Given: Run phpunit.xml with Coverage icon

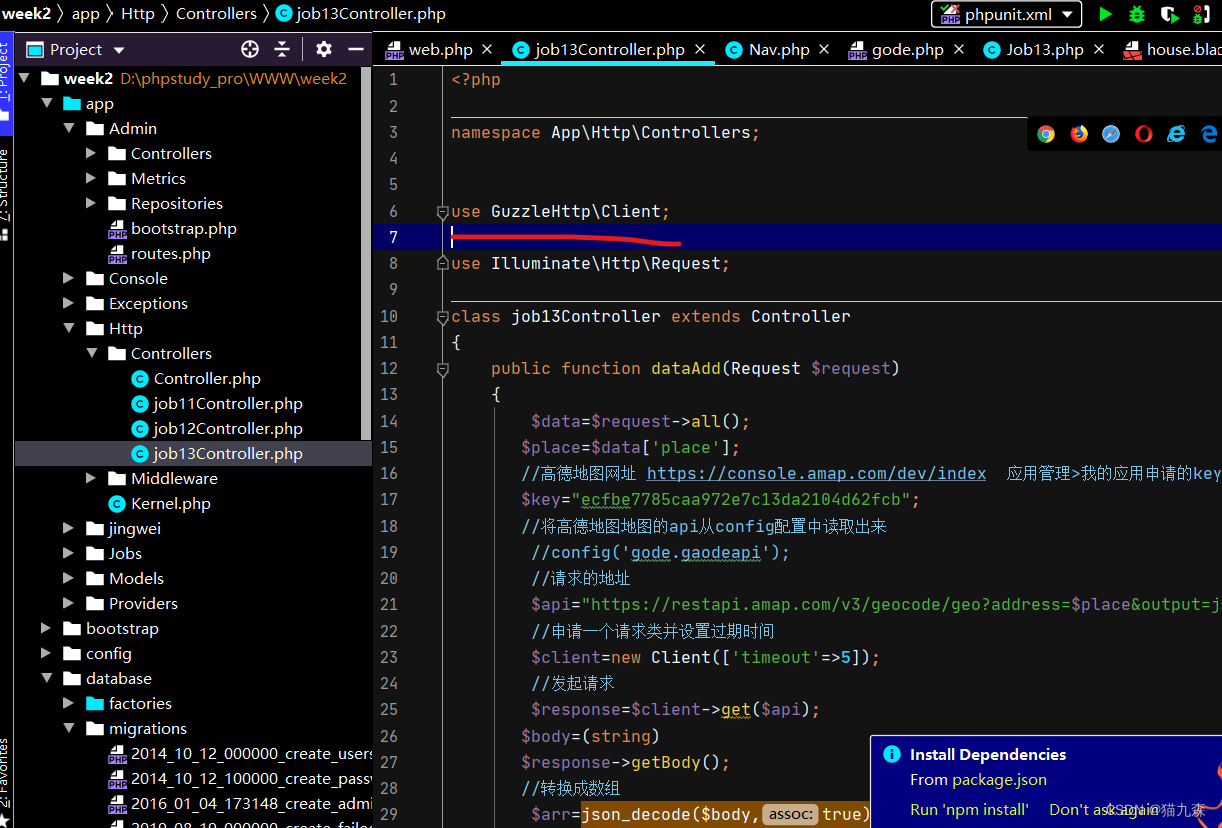Looking at the screenshot, I should coord(1167,14).
